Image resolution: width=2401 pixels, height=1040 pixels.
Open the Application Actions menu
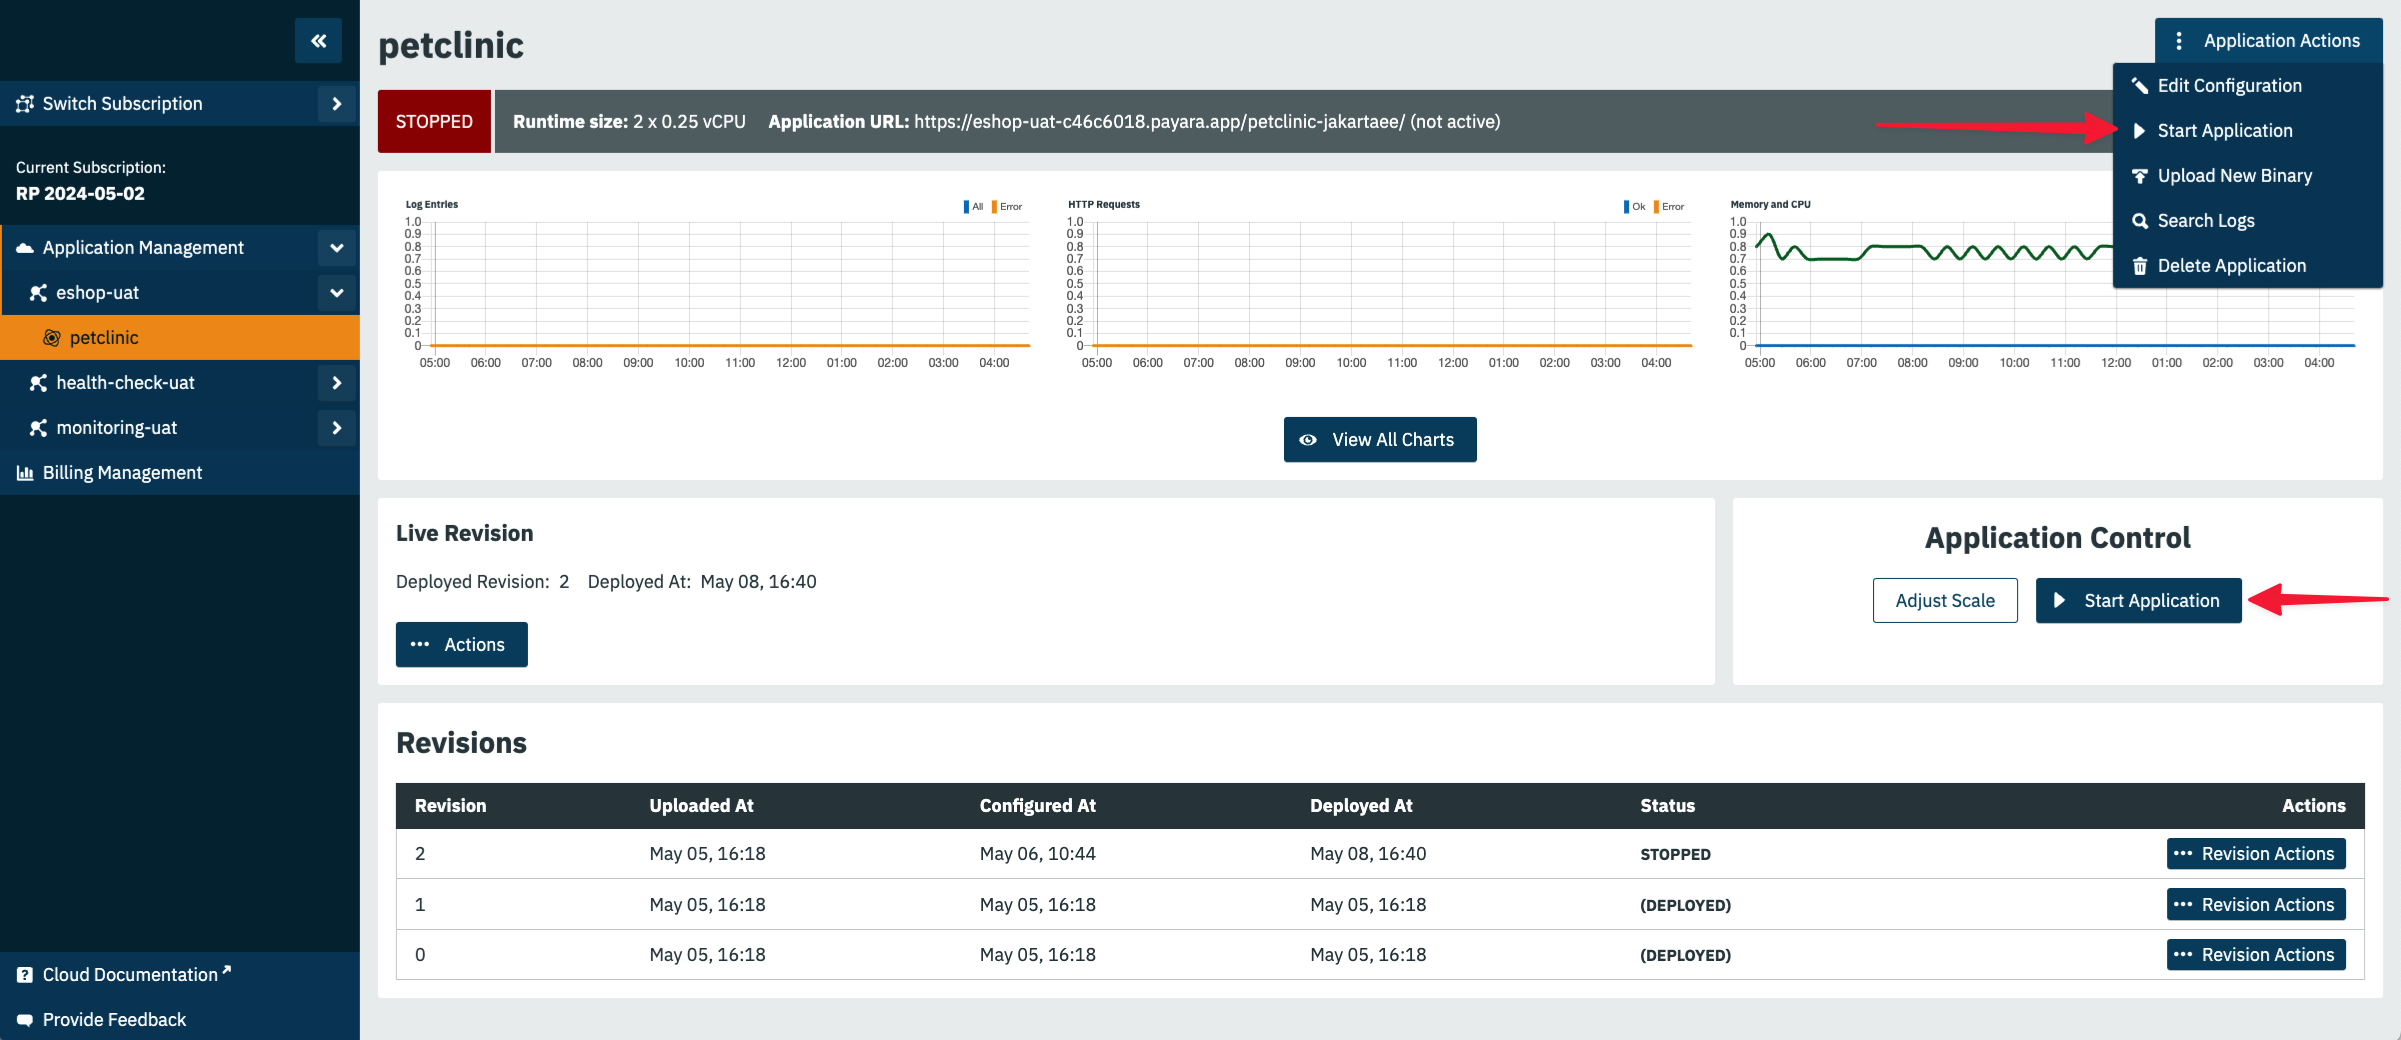(x=2268, y=41)
